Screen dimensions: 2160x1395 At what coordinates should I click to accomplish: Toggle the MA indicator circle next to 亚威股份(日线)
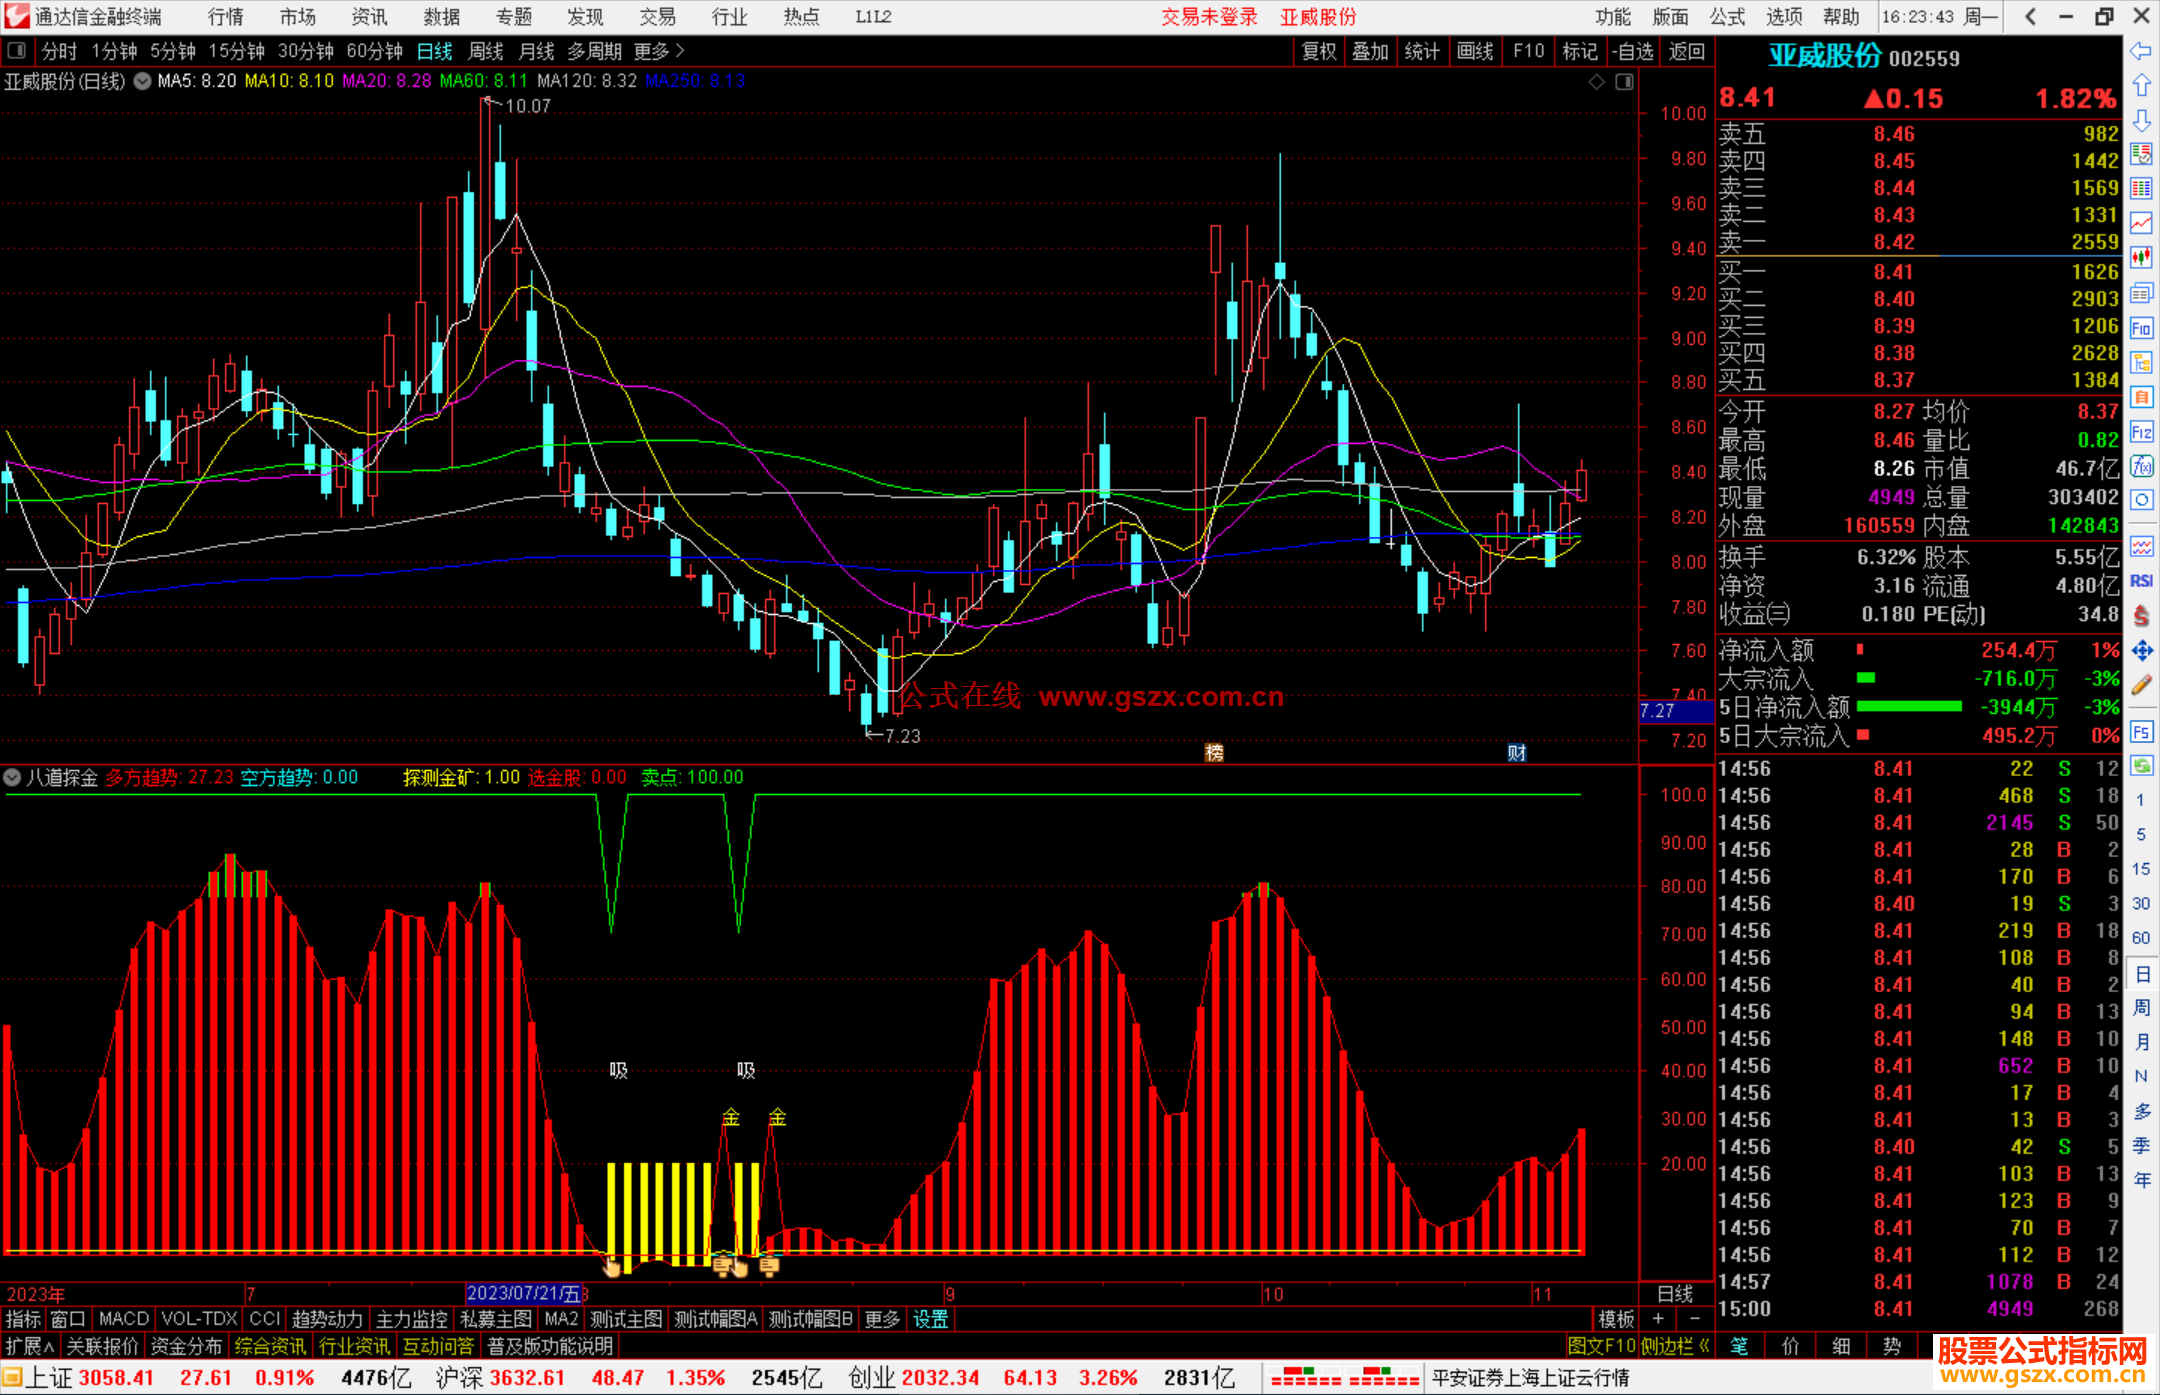pyautogui.click(x=143, y=81)
